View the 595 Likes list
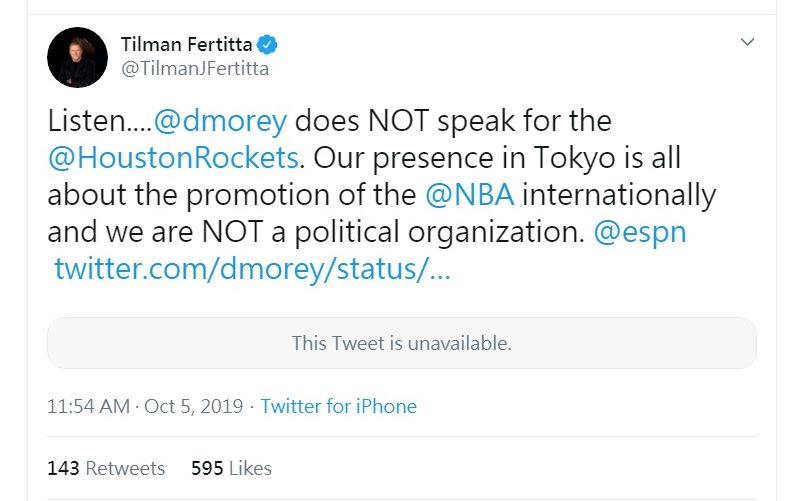 coord(231,468)
